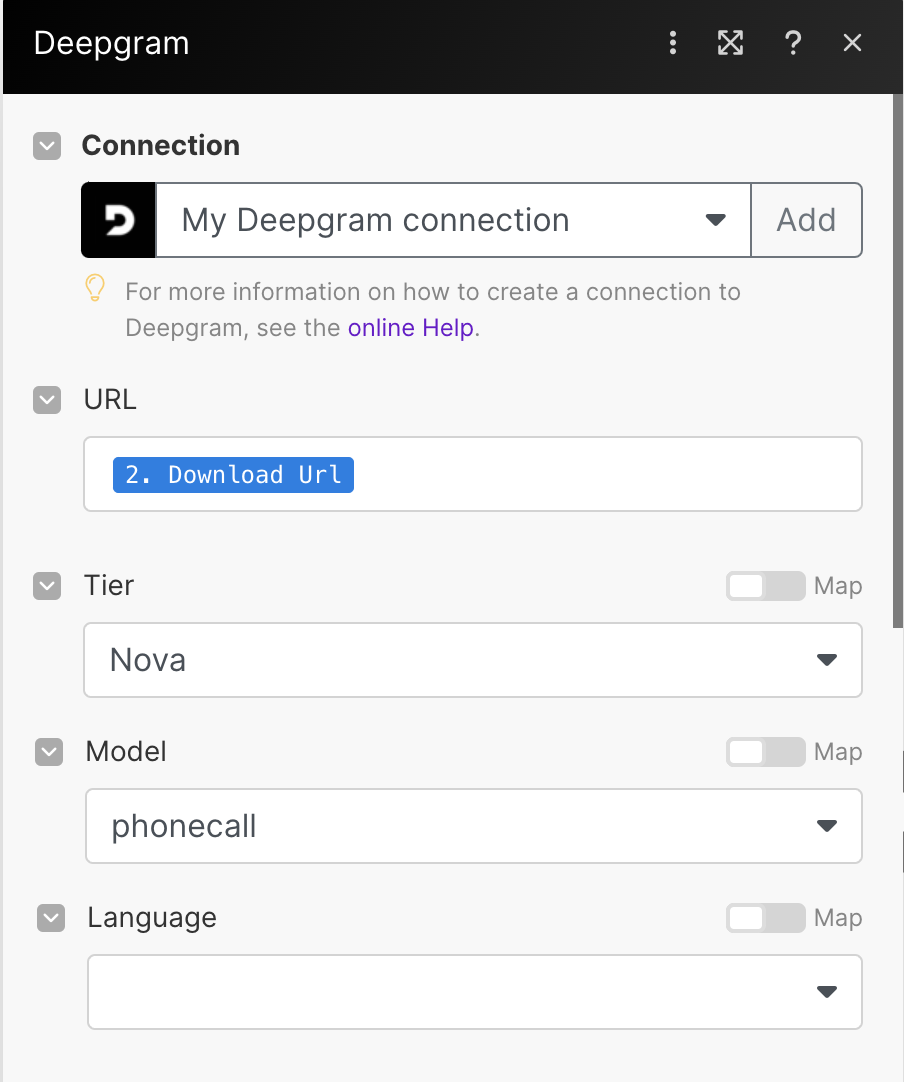Click the lightbulb hint icon
This screenshot has width=904, height=1082.
95,289
